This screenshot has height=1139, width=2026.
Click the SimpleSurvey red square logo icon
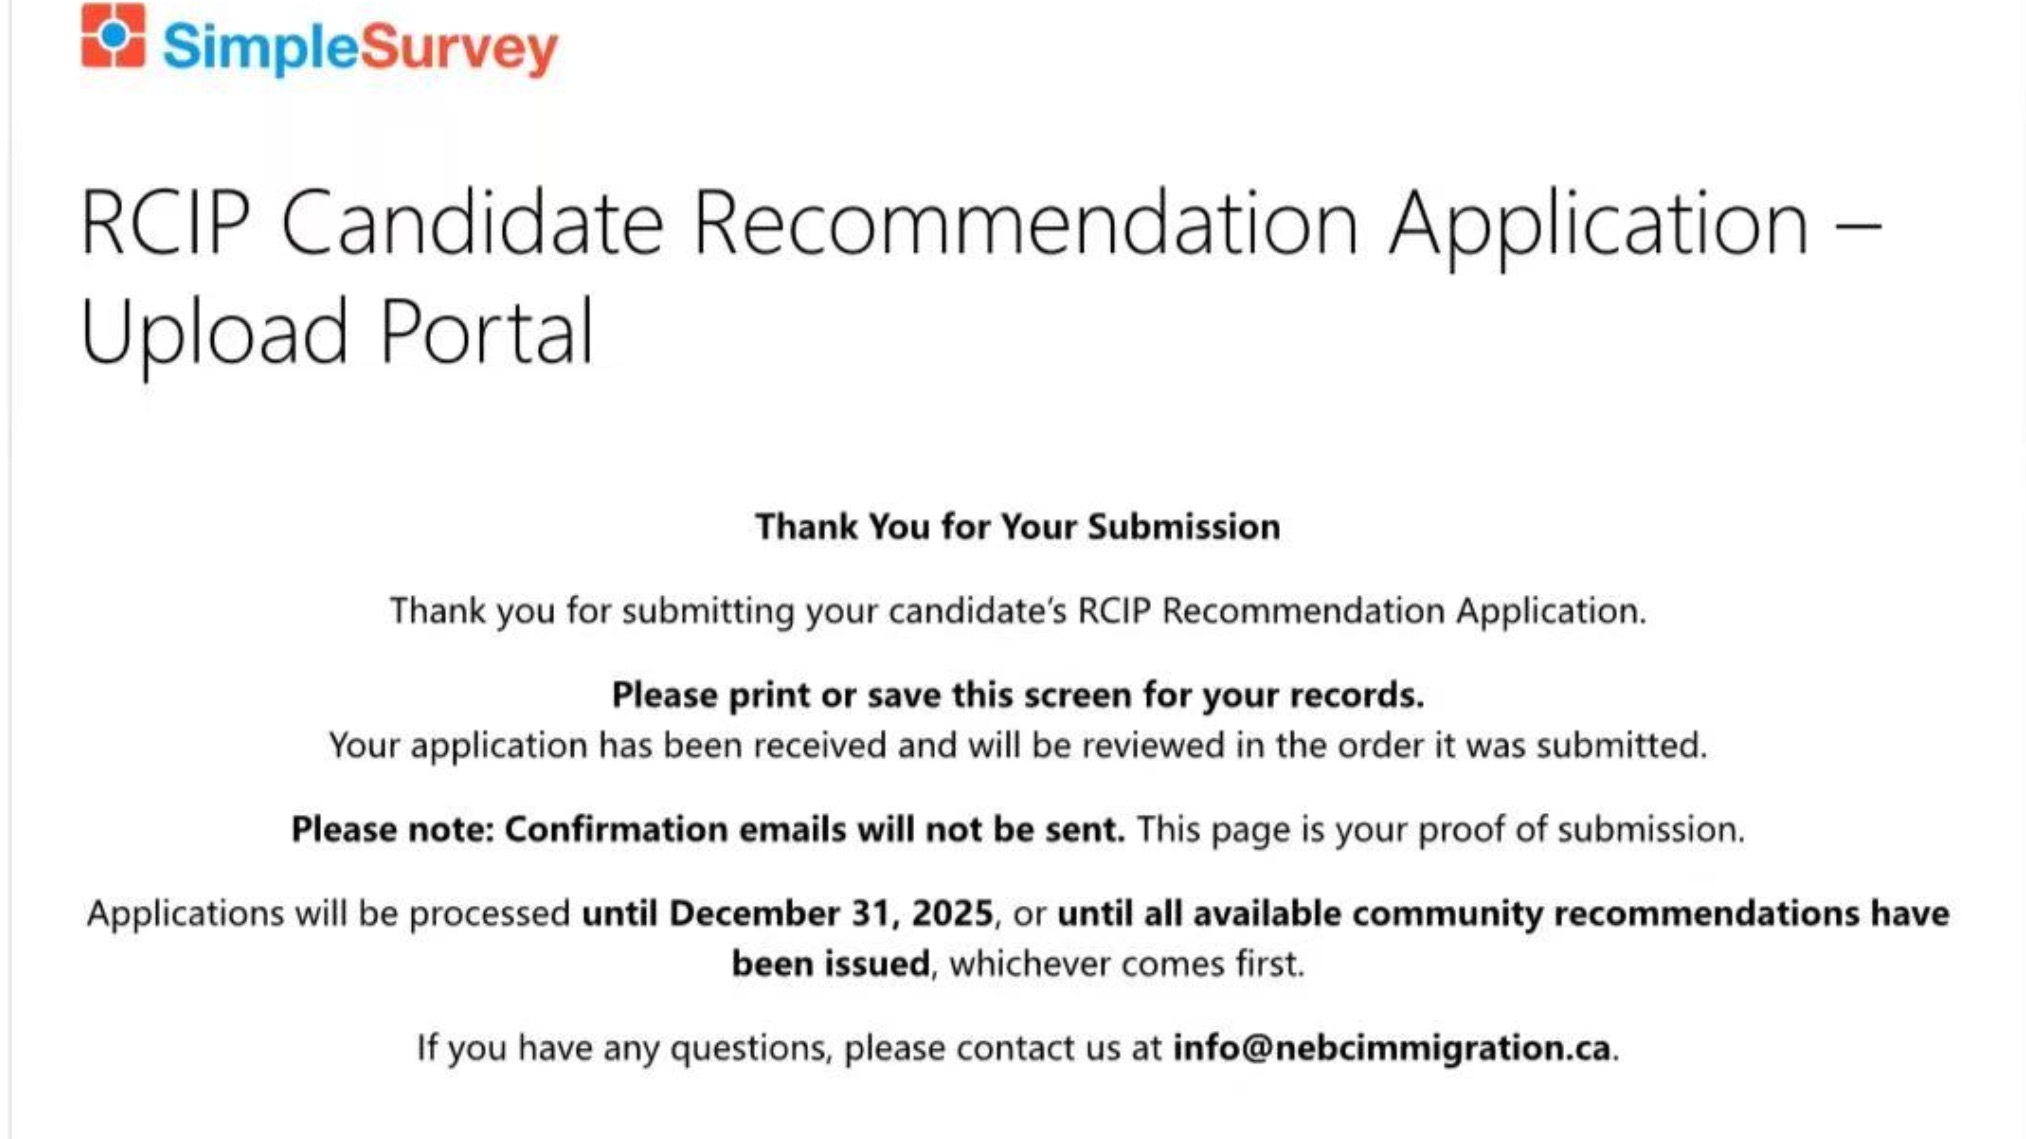click(x=113, y=36)
